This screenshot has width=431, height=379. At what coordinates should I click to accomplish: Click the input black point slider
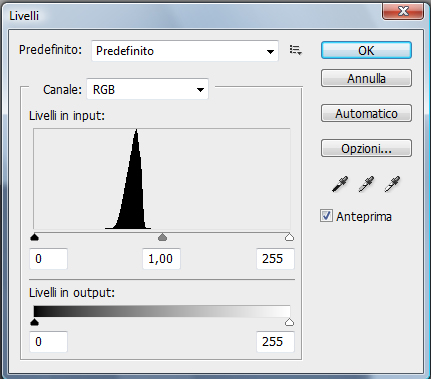coord(34,237)
